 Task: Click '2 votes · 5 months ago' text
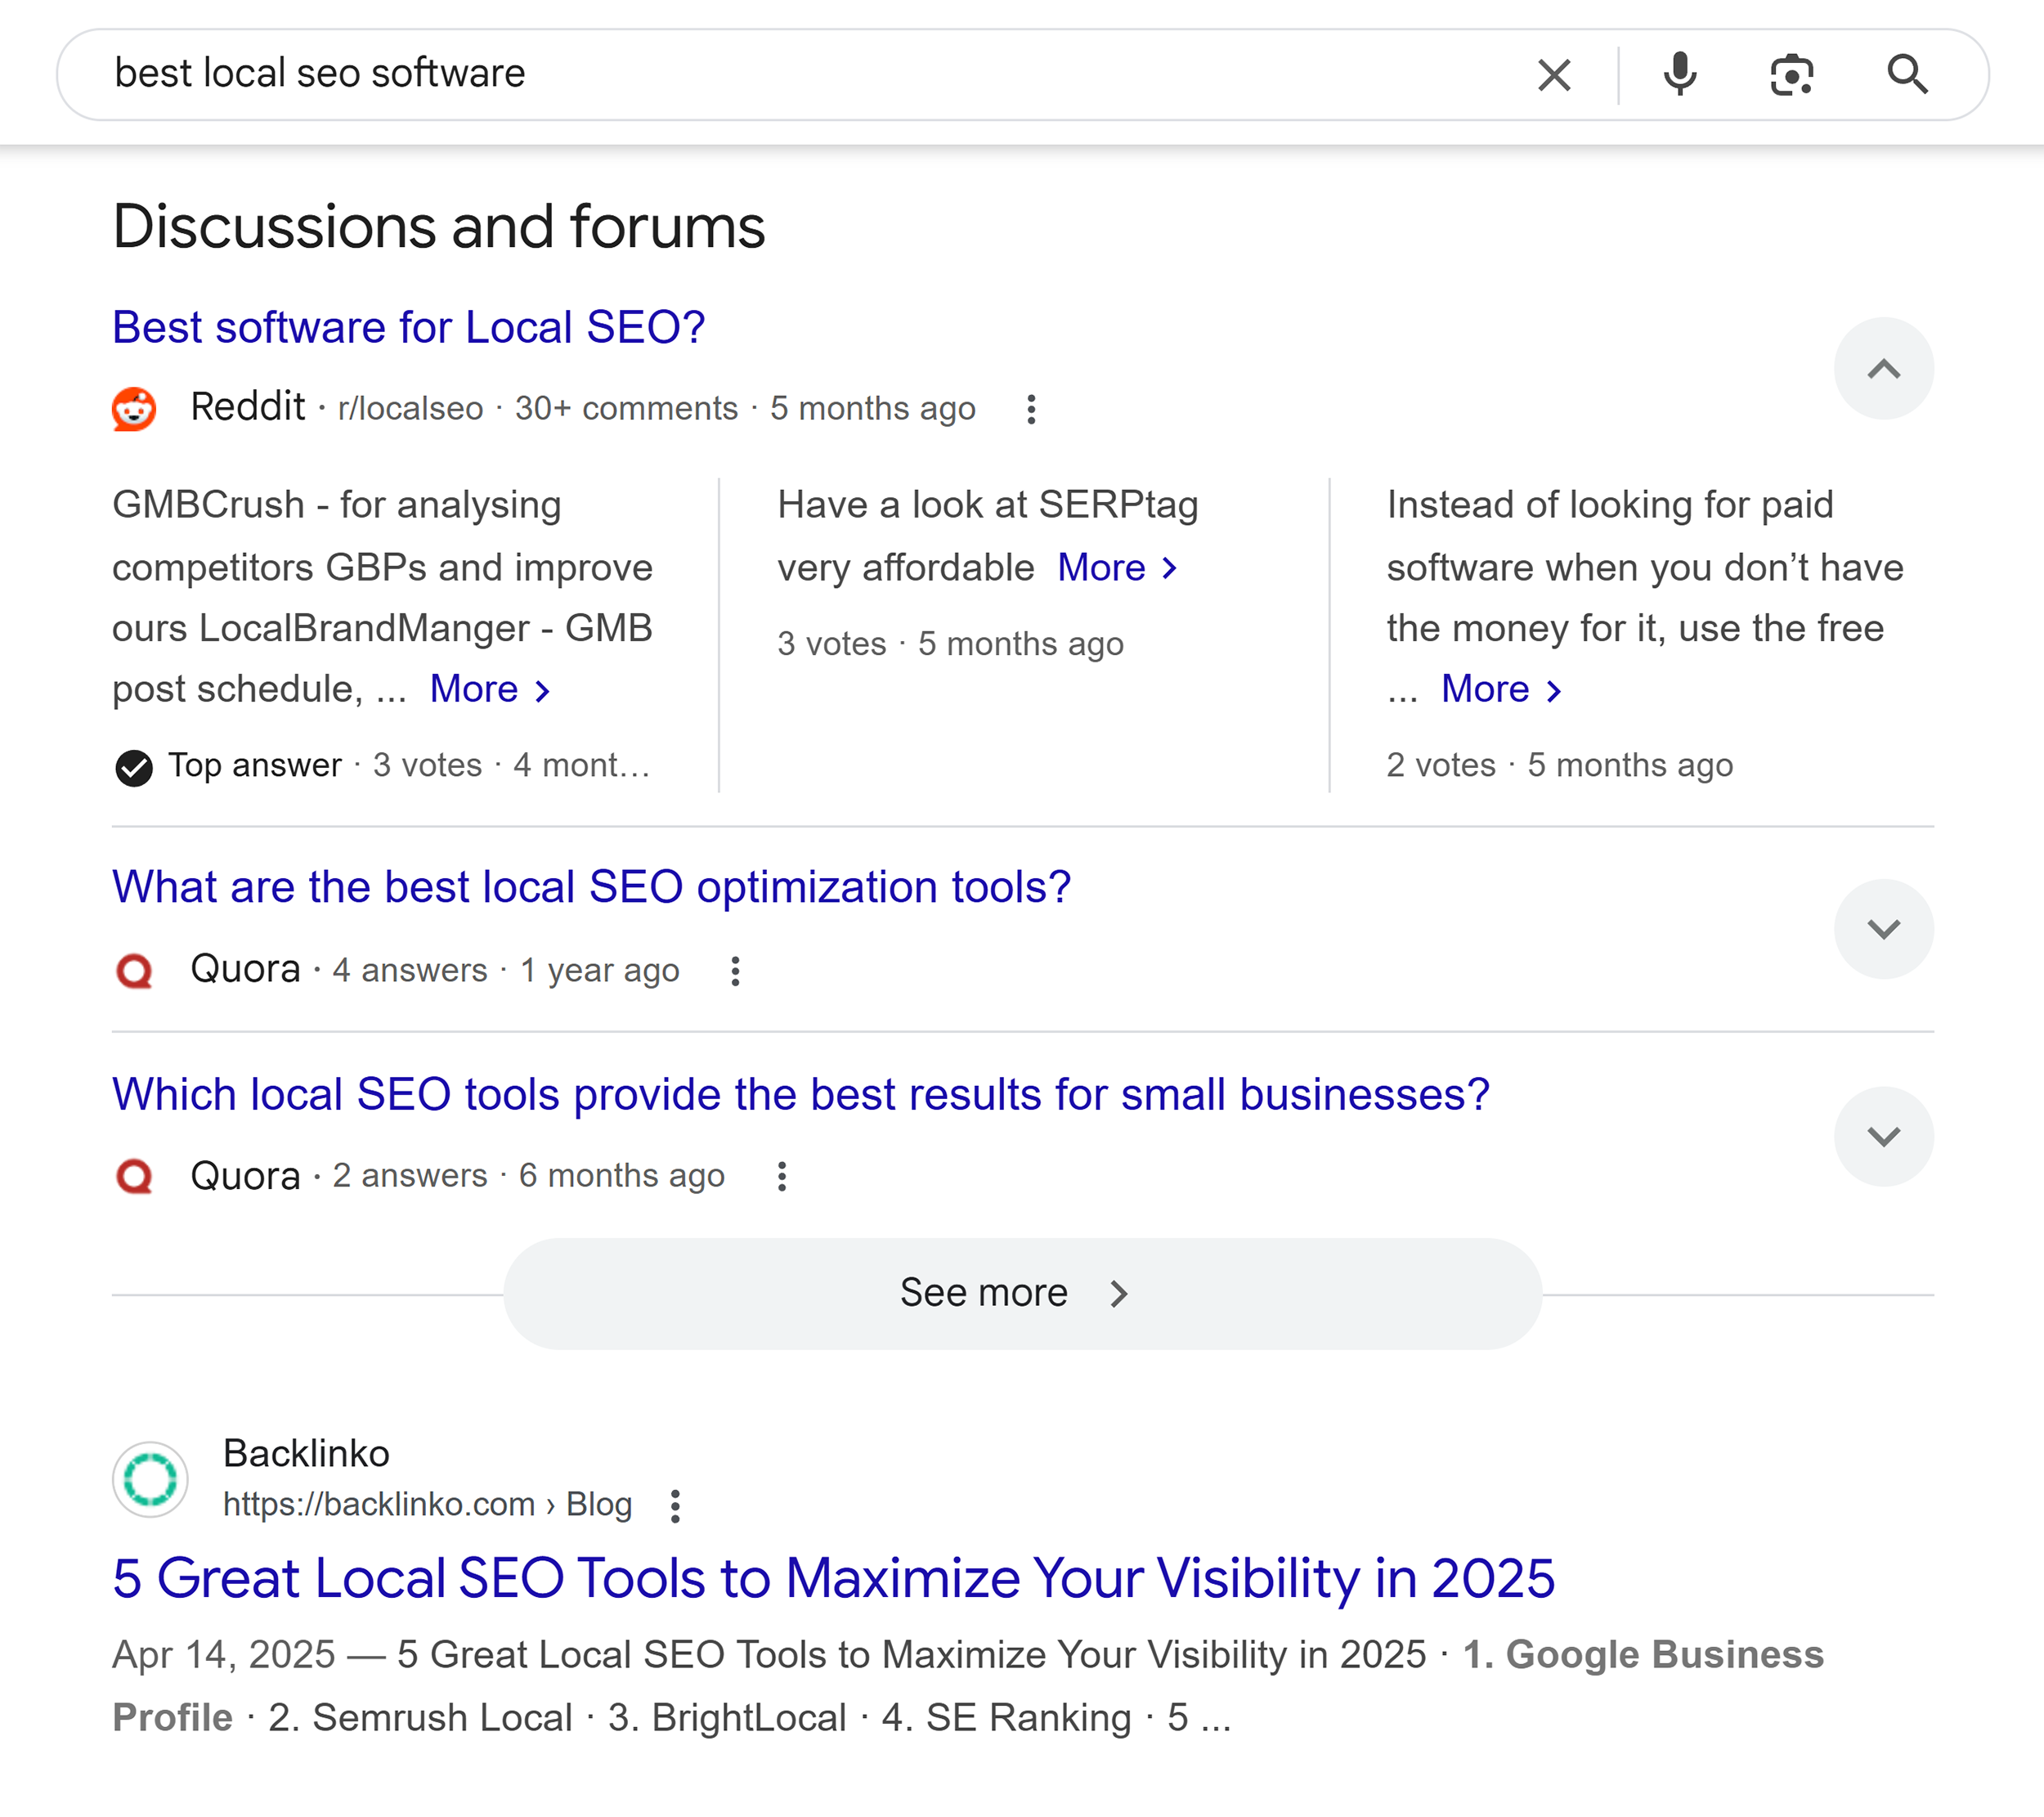(x=1560, y=765)
